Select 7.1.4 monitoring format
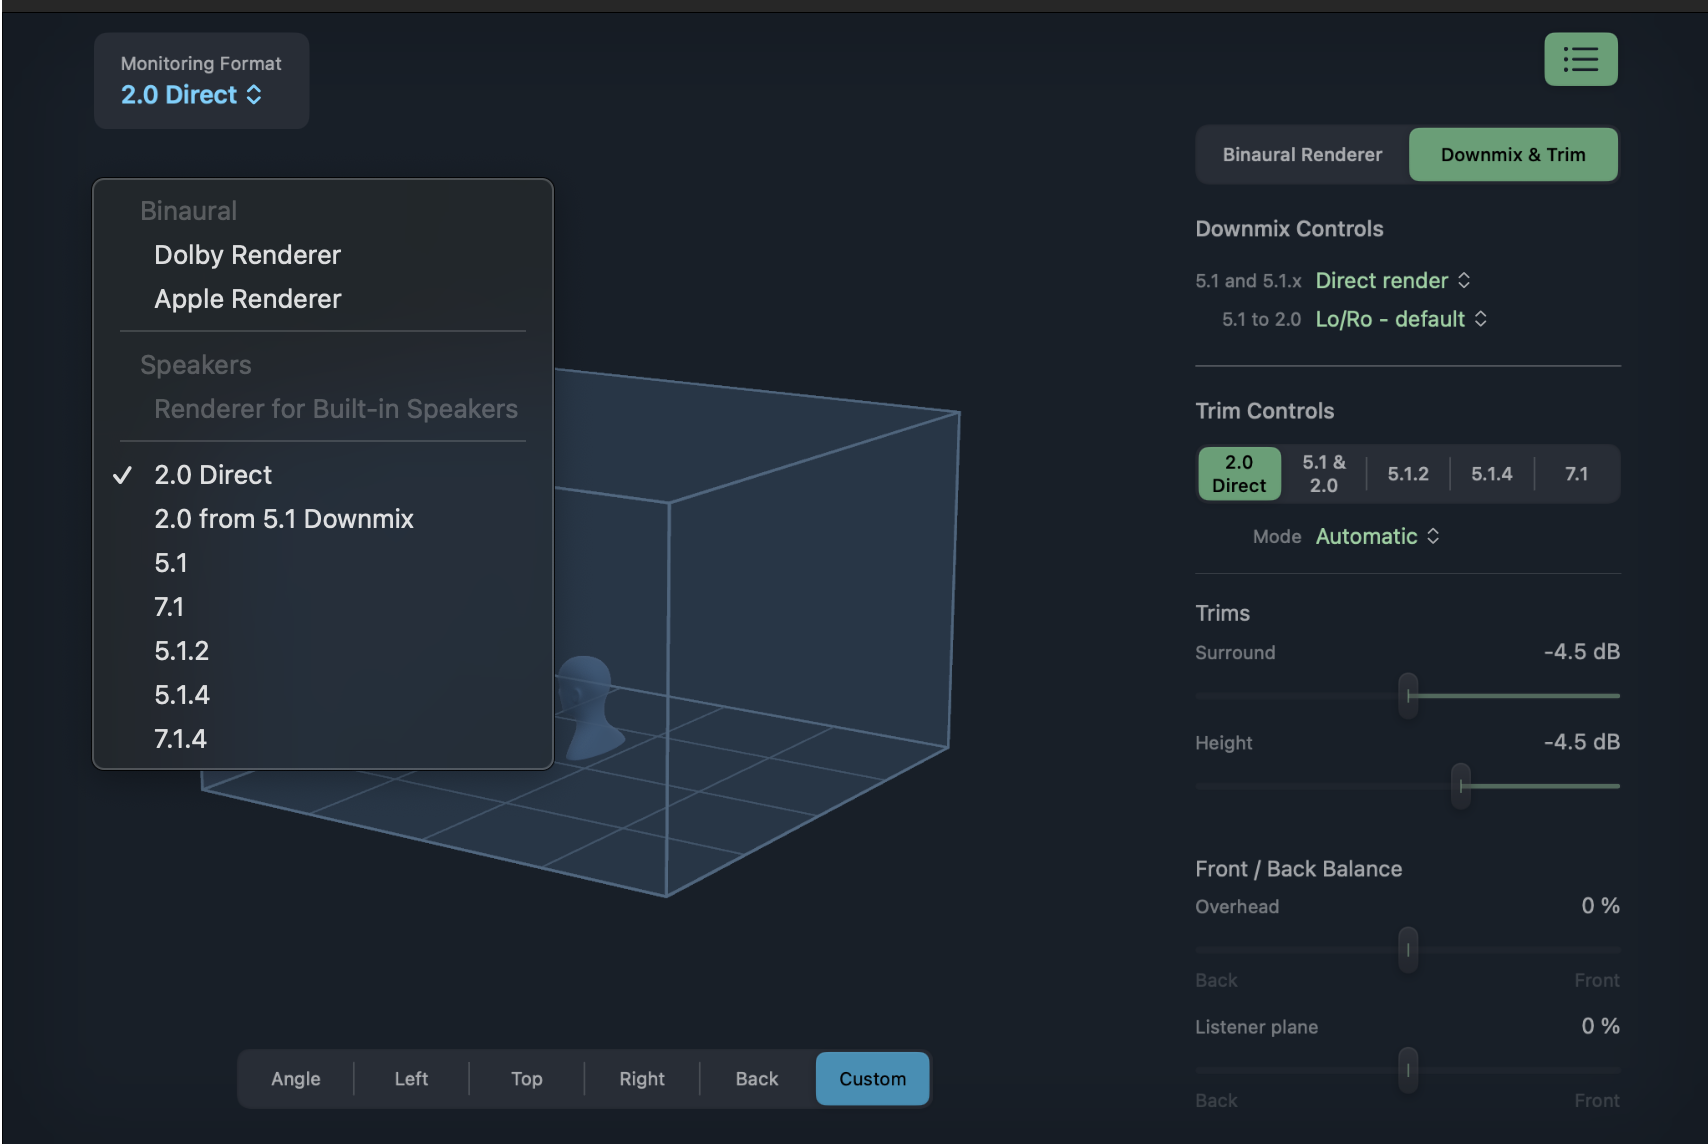This screenshot has height=1144, width=1708. click(x=180, y=739)
